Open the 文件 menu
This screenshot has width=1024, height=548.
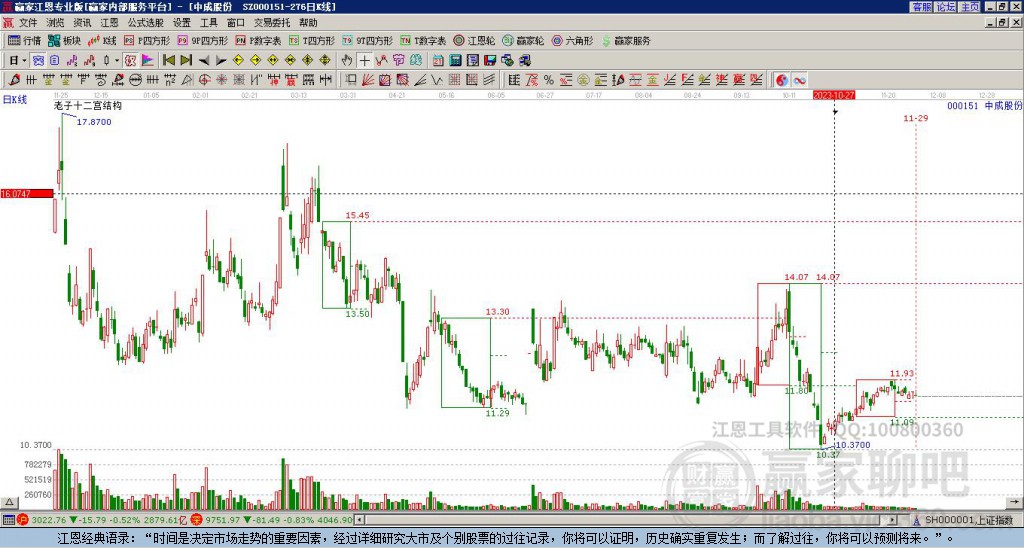(x=27, y=23)
